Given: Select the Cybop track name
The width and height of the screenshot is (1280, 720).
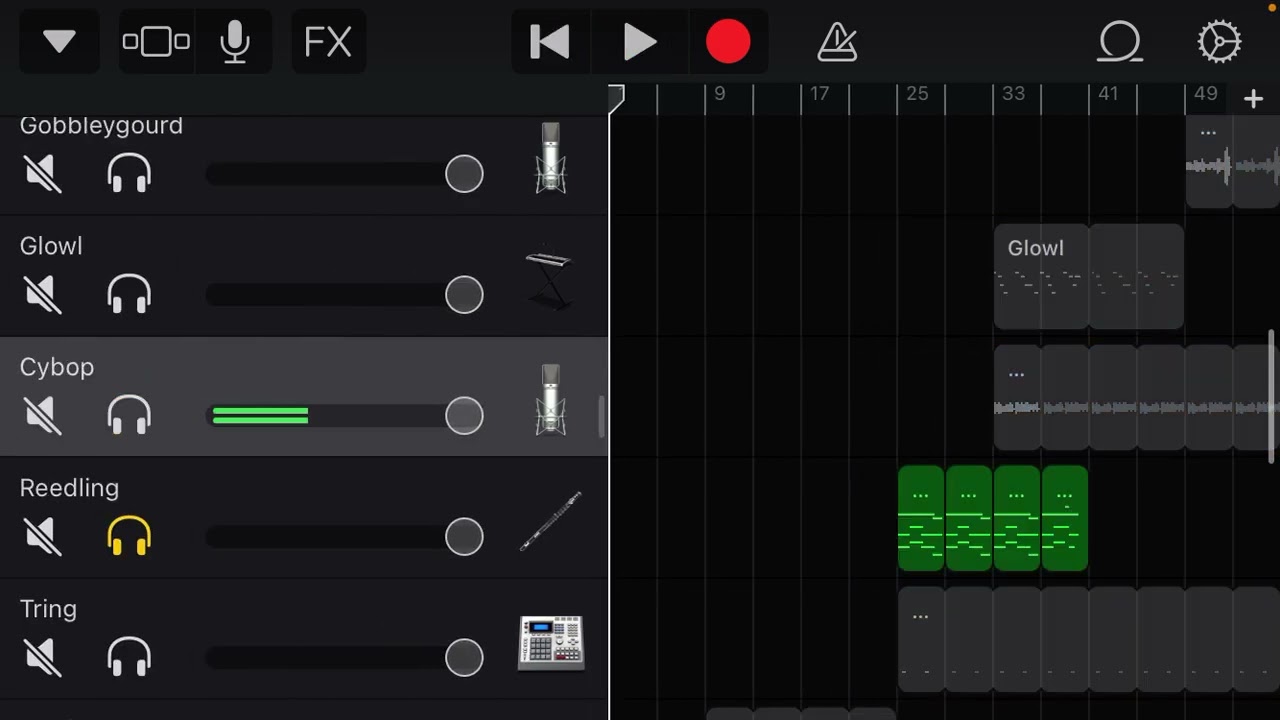Looking at the screenshot, I should (x=57, y=367).
